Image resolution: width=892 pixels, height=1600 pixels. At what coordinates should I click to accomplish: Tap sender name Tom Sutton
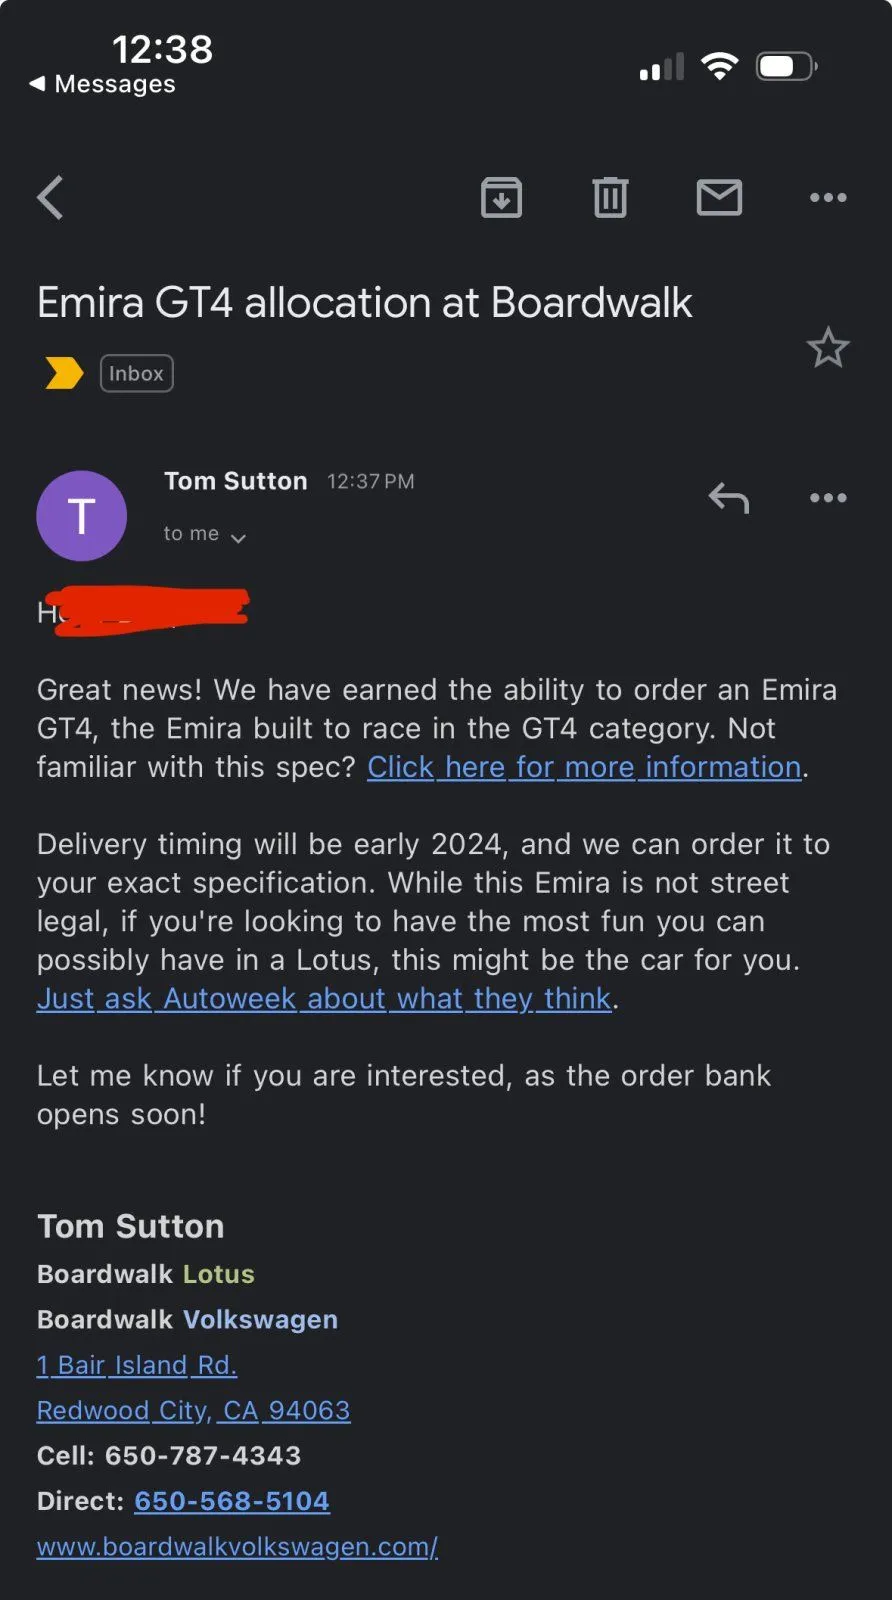tap(235, 481)
